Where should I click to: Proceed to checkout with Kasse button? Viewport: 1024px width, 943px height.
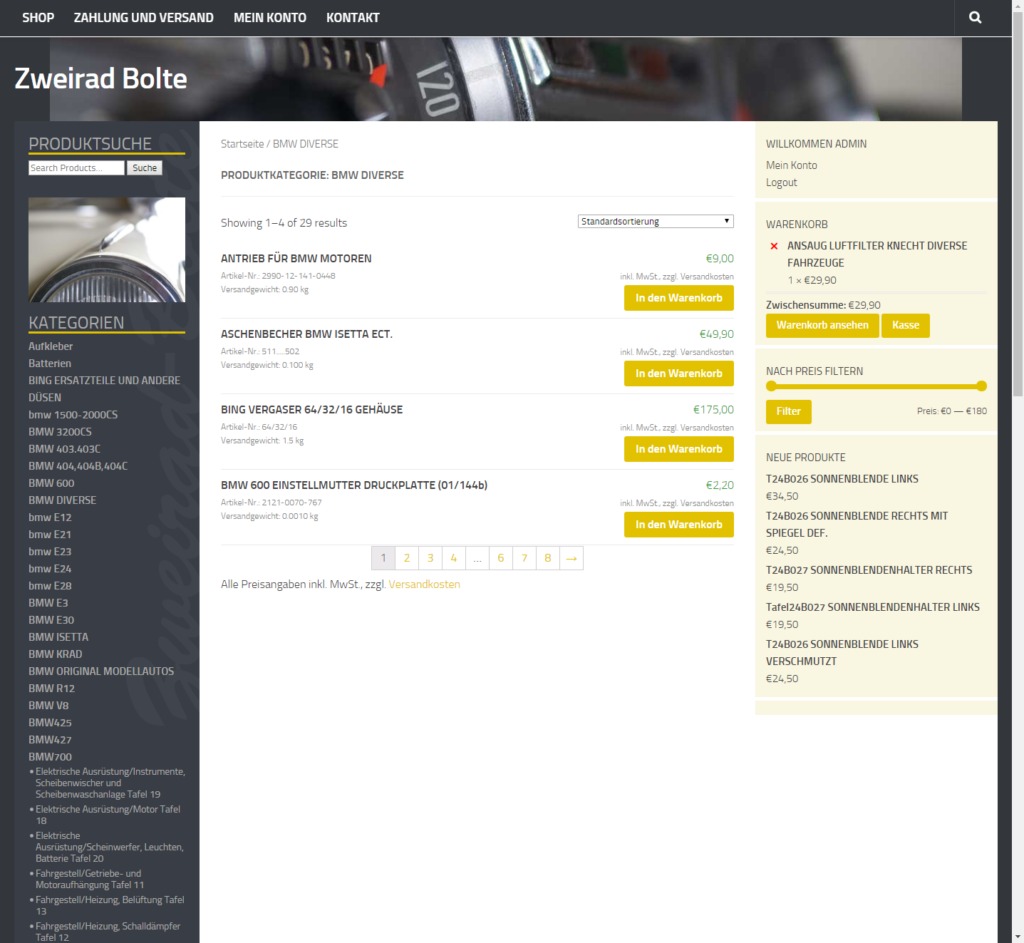click(x=905, y=325)
